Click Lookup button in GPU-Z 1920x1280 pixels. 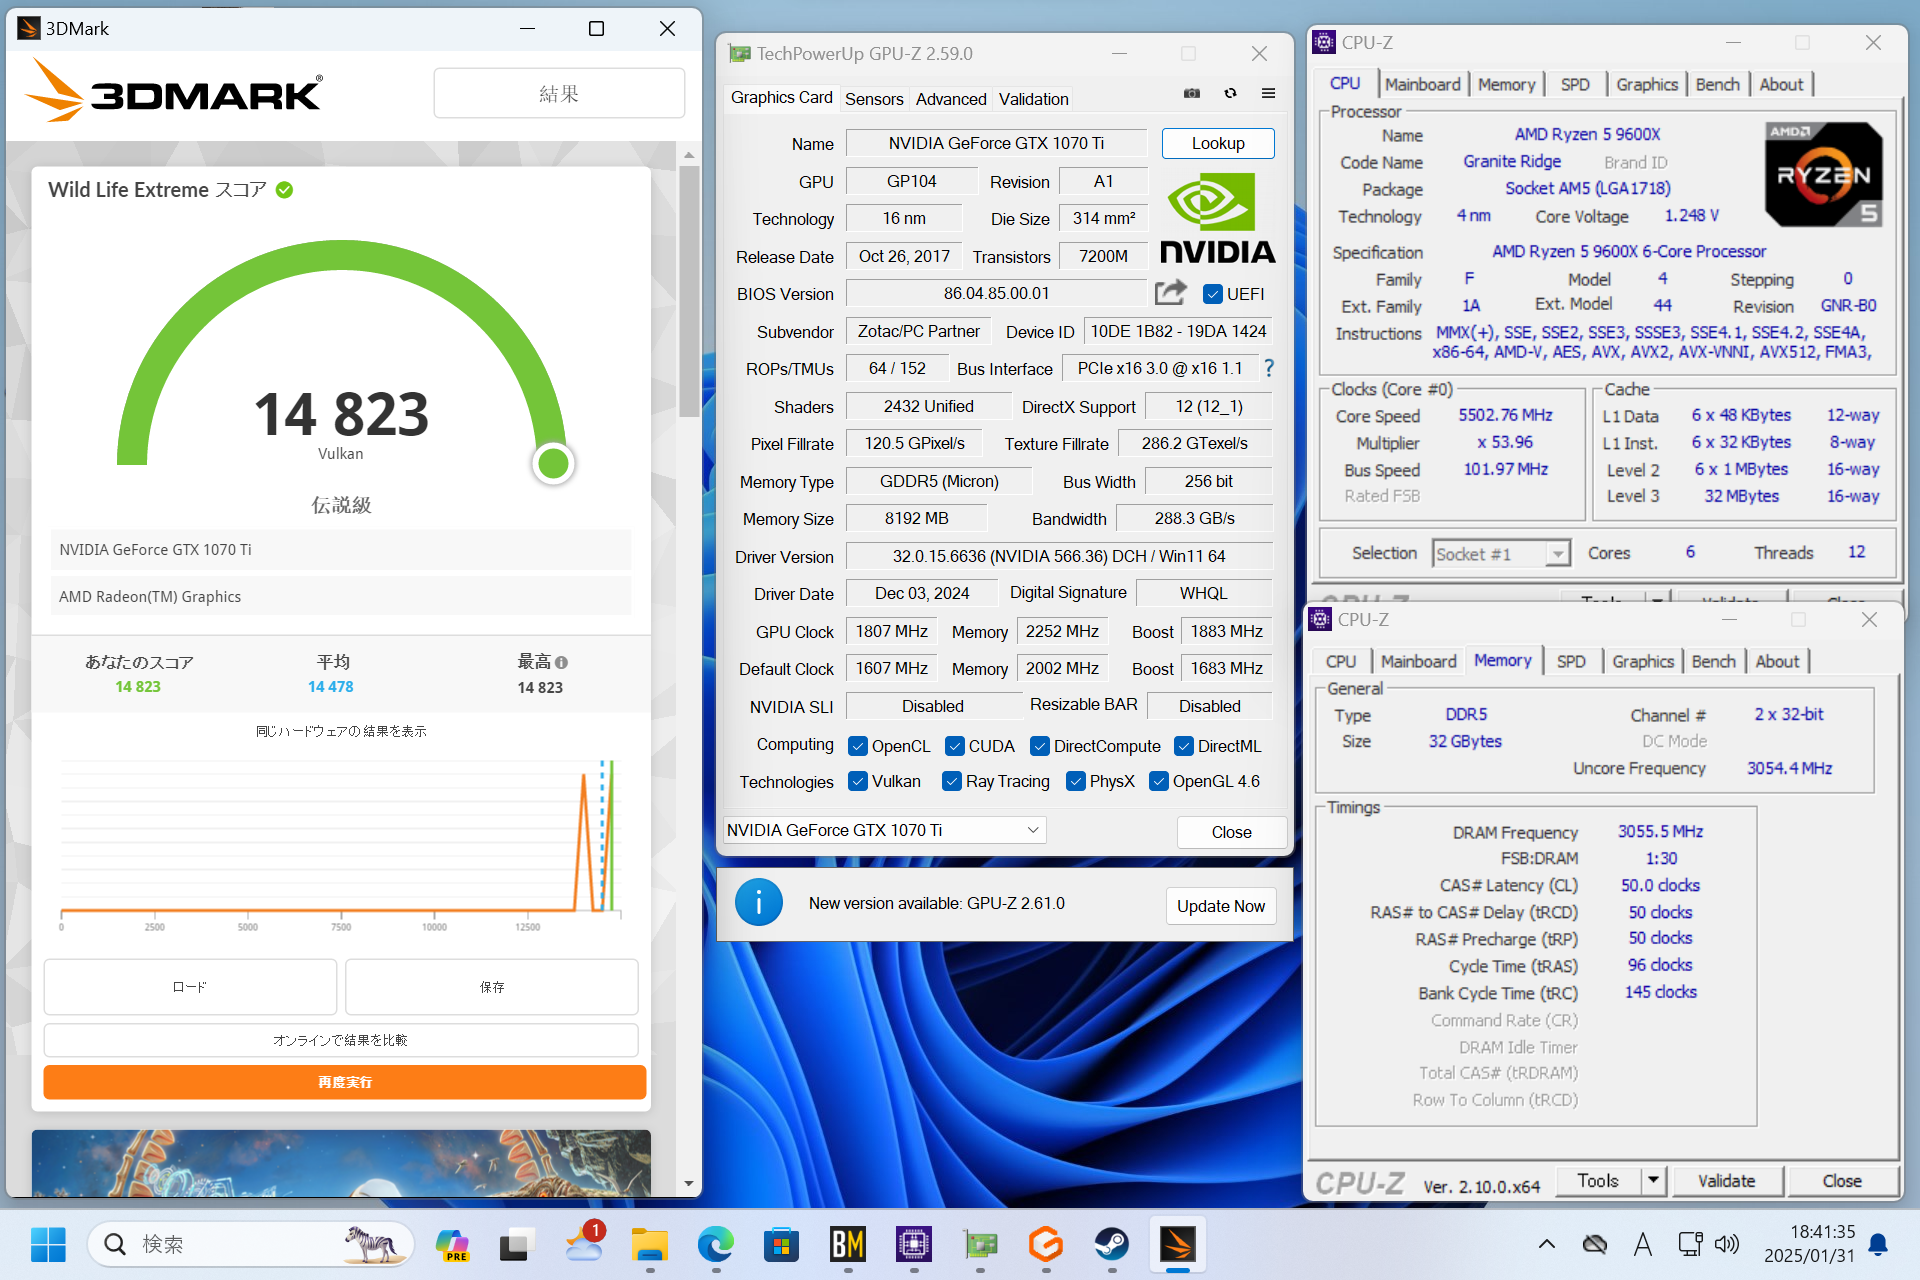click(x=1218, y=143)
